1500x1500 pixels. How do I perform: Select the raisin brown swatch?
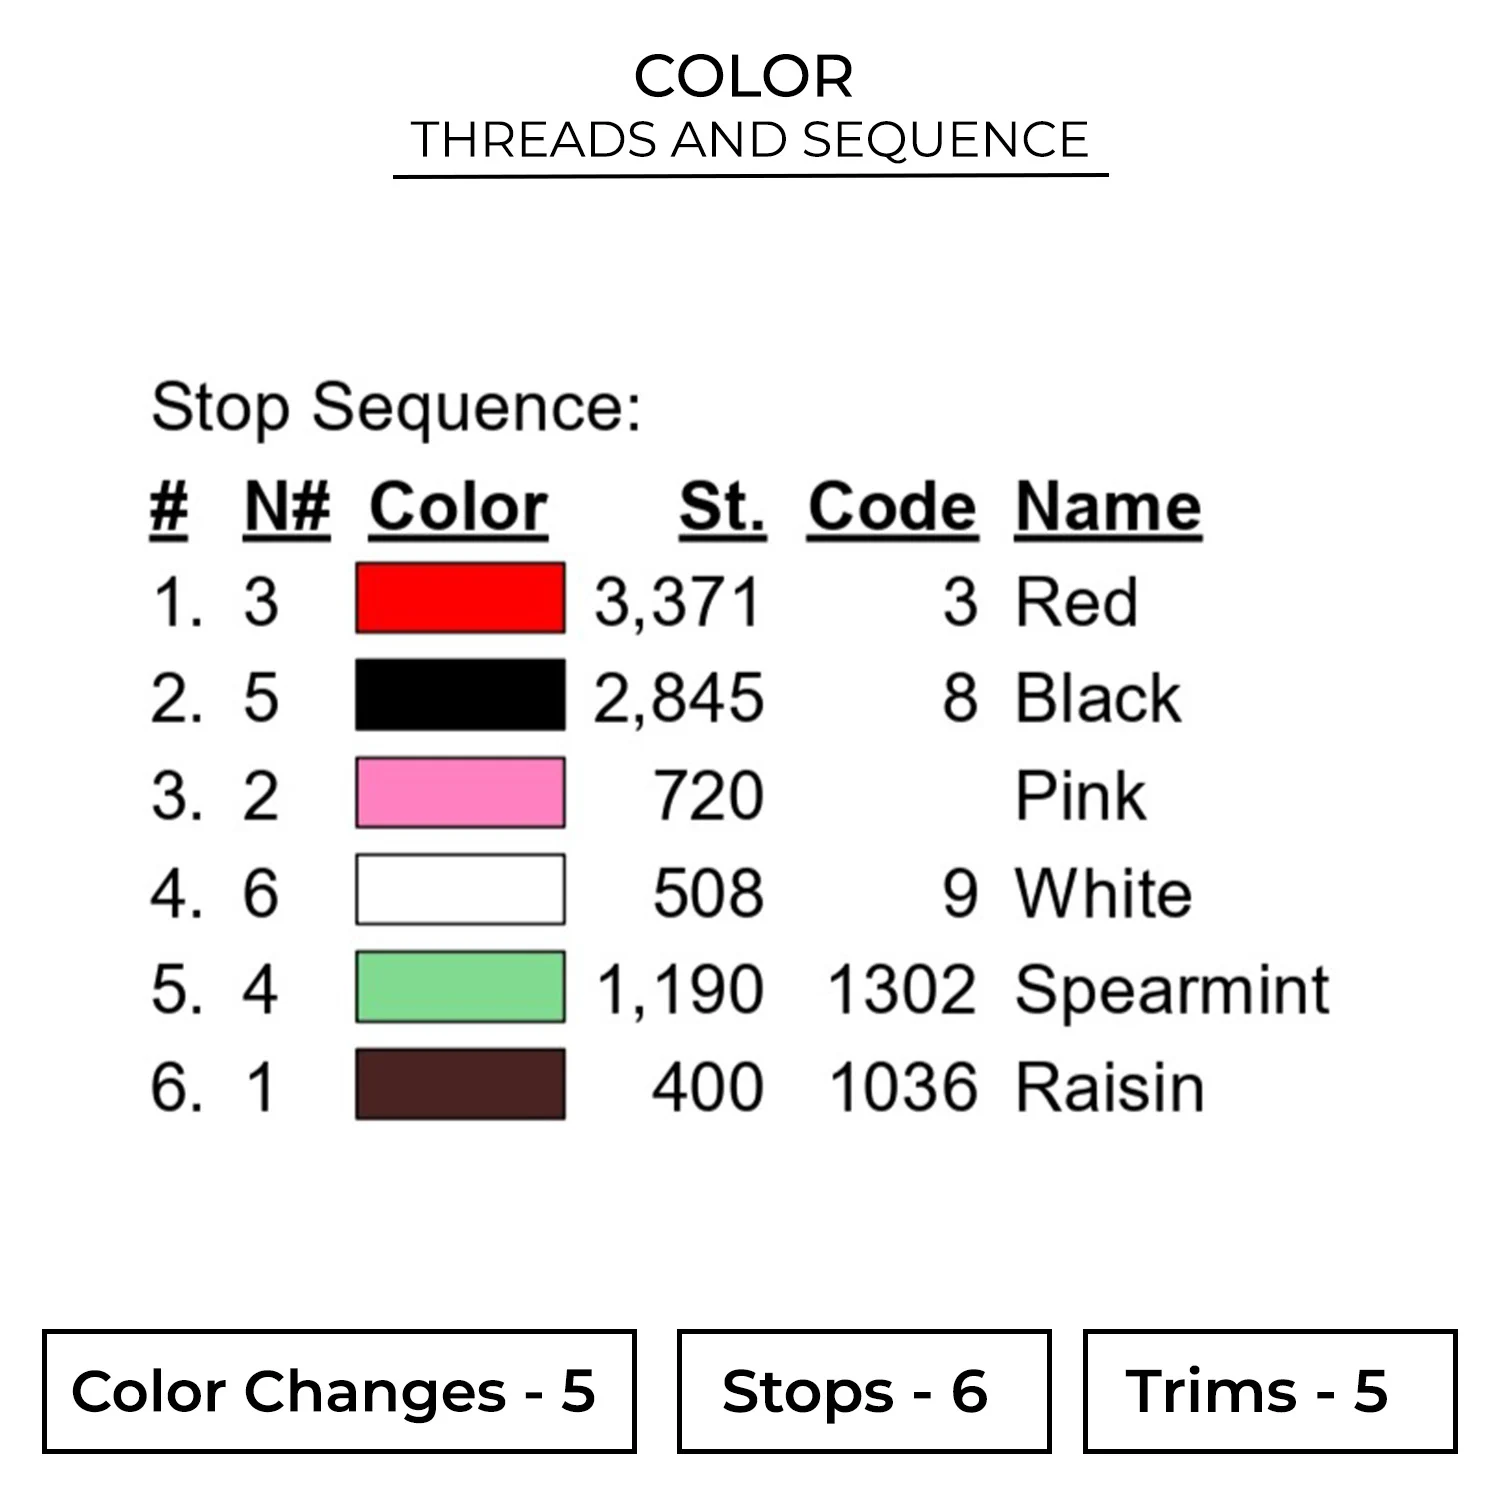pos(460,1084)
